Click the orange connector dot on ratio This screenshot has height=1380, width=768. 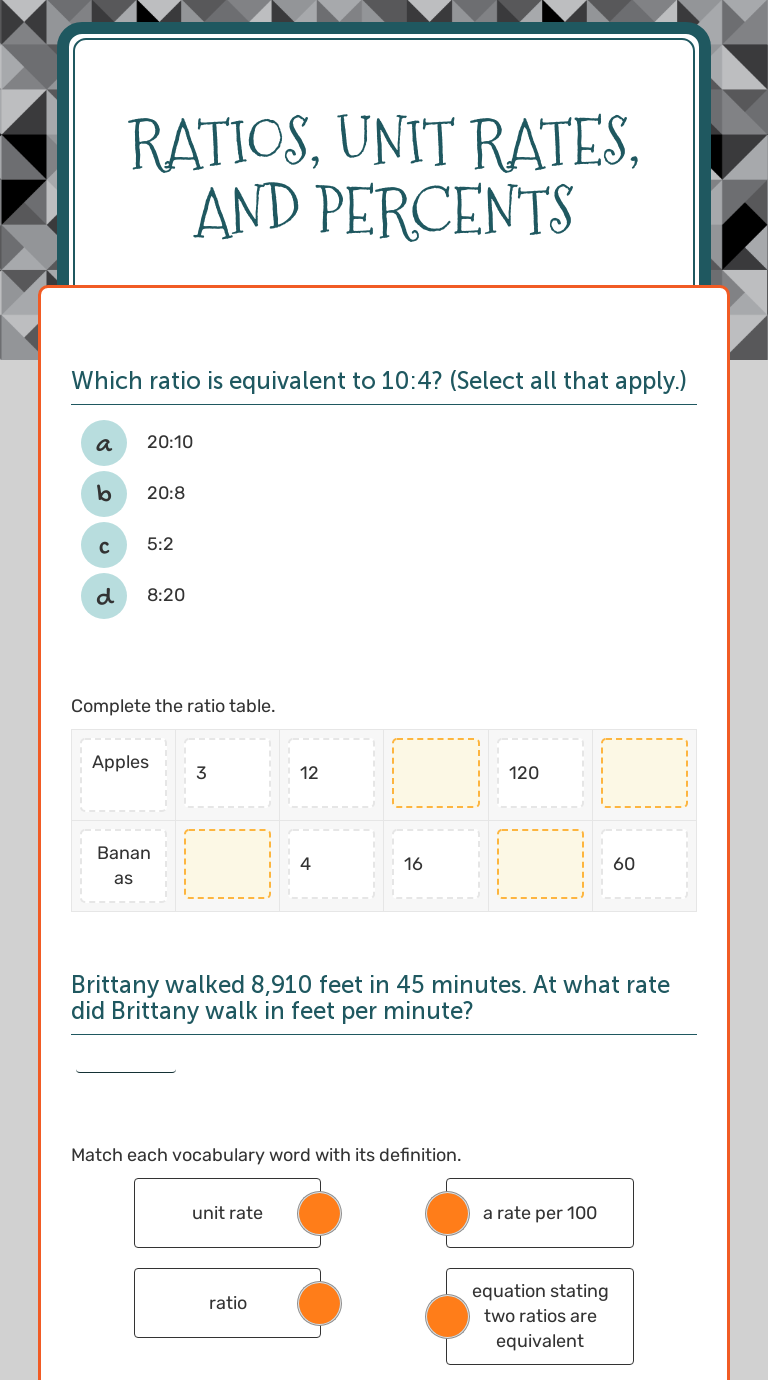[x=320, y=1303]
